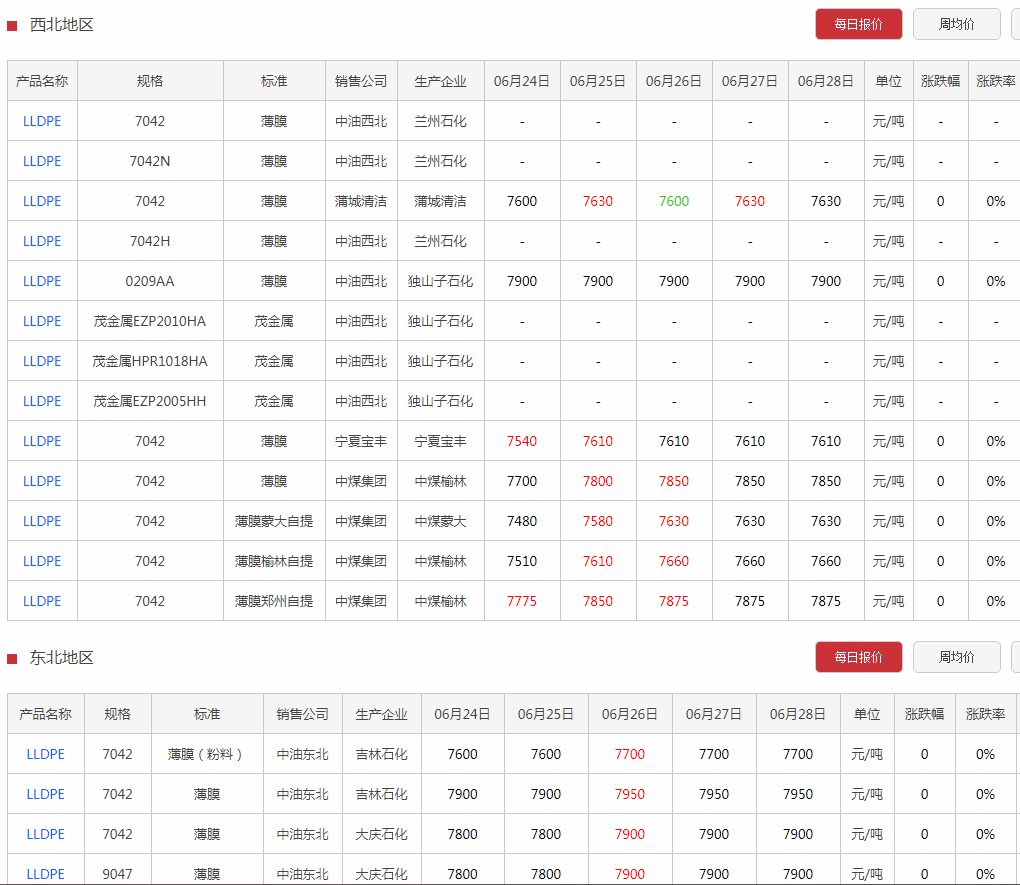This screenshot has width=1020, height=885.
Task: Select red 7775 price in 薄膜郑州自提 row
Action: coord(522,601)
